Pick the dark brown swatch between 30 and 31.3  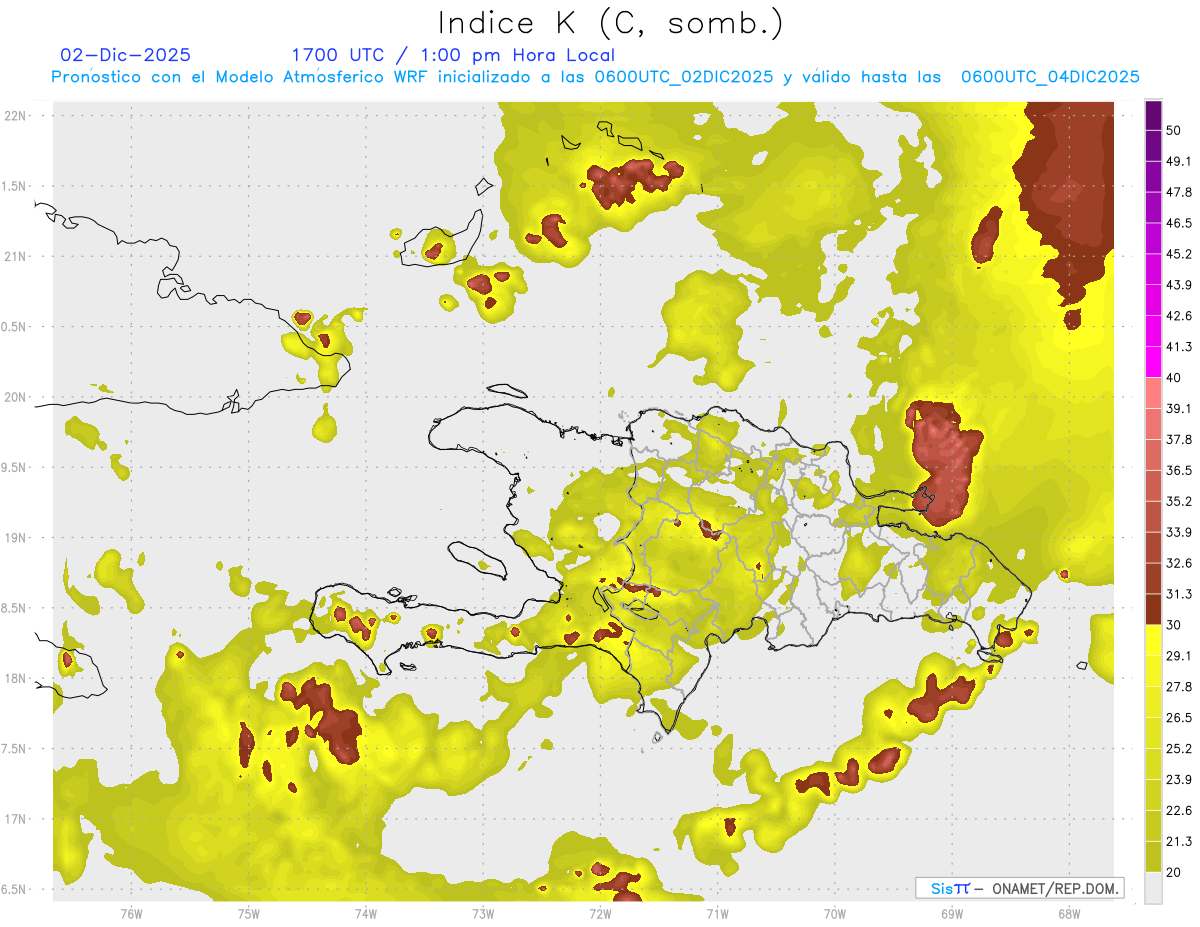(x=1153, y=609)
